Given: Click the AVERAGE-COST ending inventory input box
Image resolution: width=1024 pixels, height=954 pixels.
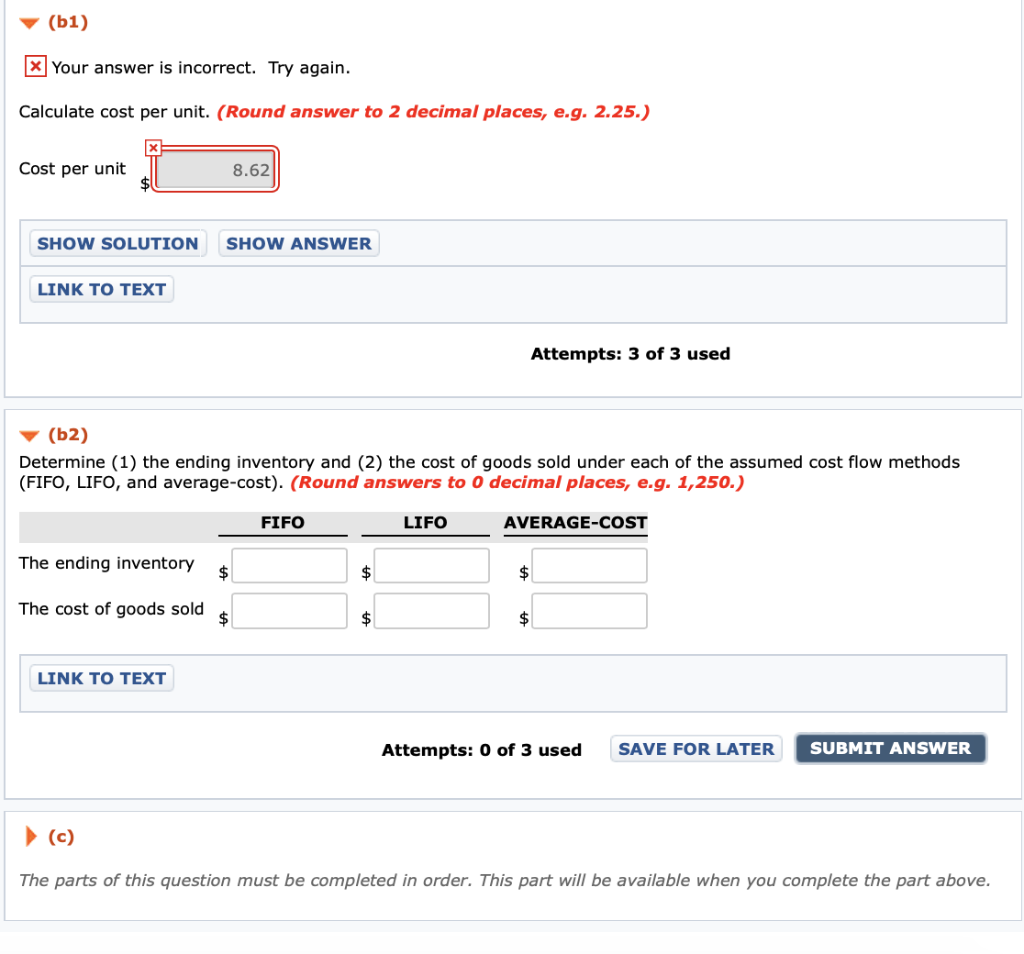Looking at the screenshot, I should click(x=589, y=565).
